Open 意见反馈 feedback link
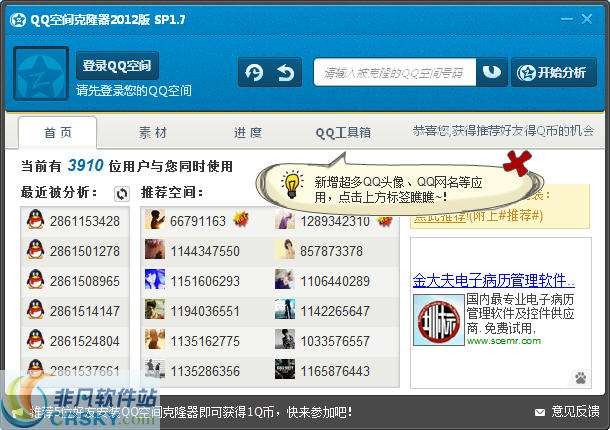Image resolution: width=610 pixels, height=430 pixels. point(575,411)
